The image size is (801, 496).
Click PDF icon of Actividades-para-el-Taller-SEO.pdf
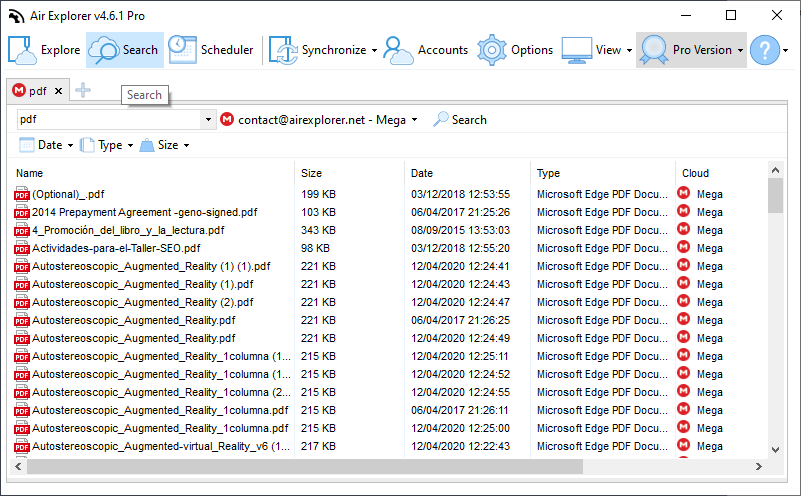coord(22,248)
